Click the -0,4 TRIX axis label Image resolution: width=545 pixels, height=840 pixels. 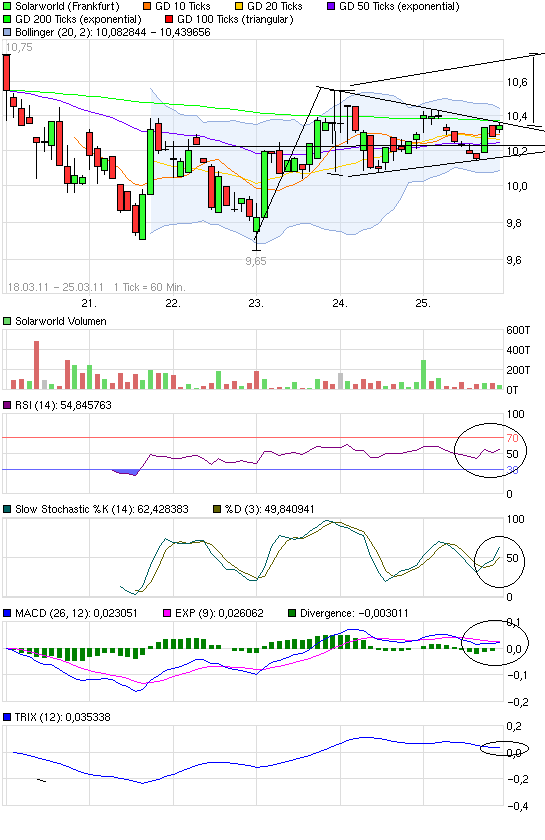click(x=517, y=806)
